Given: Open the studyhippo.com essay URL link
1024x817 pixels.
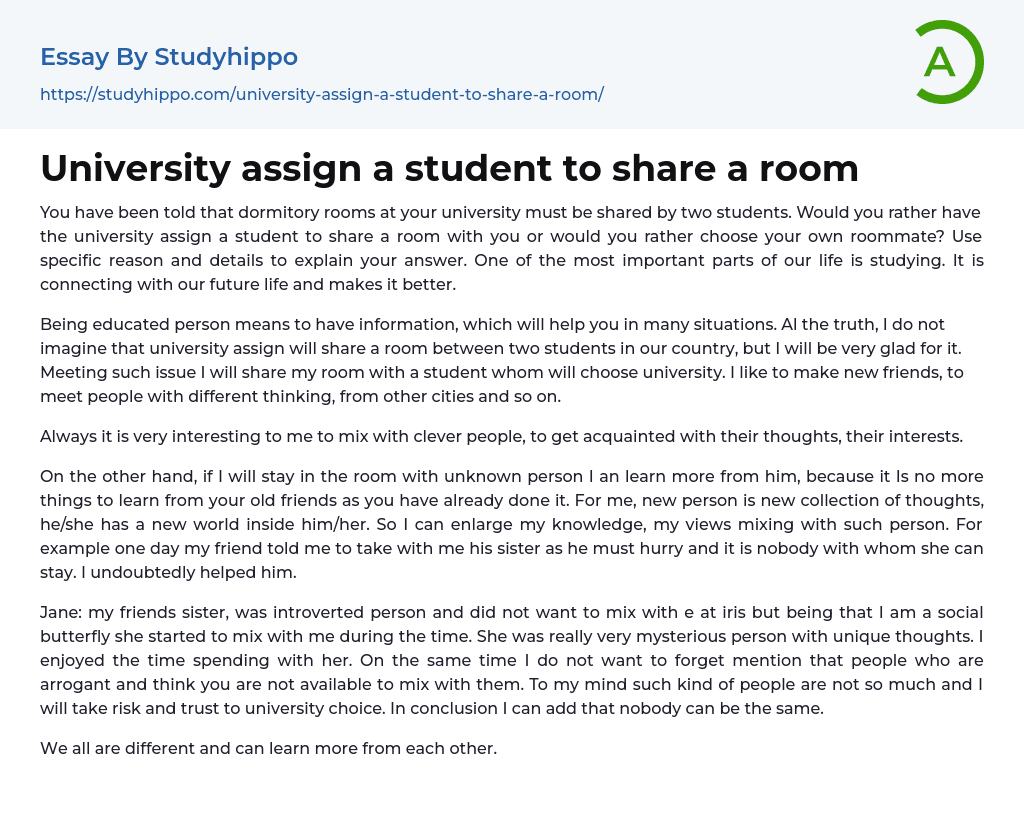Looking at the screenshot, I should [x=322, y=94].
